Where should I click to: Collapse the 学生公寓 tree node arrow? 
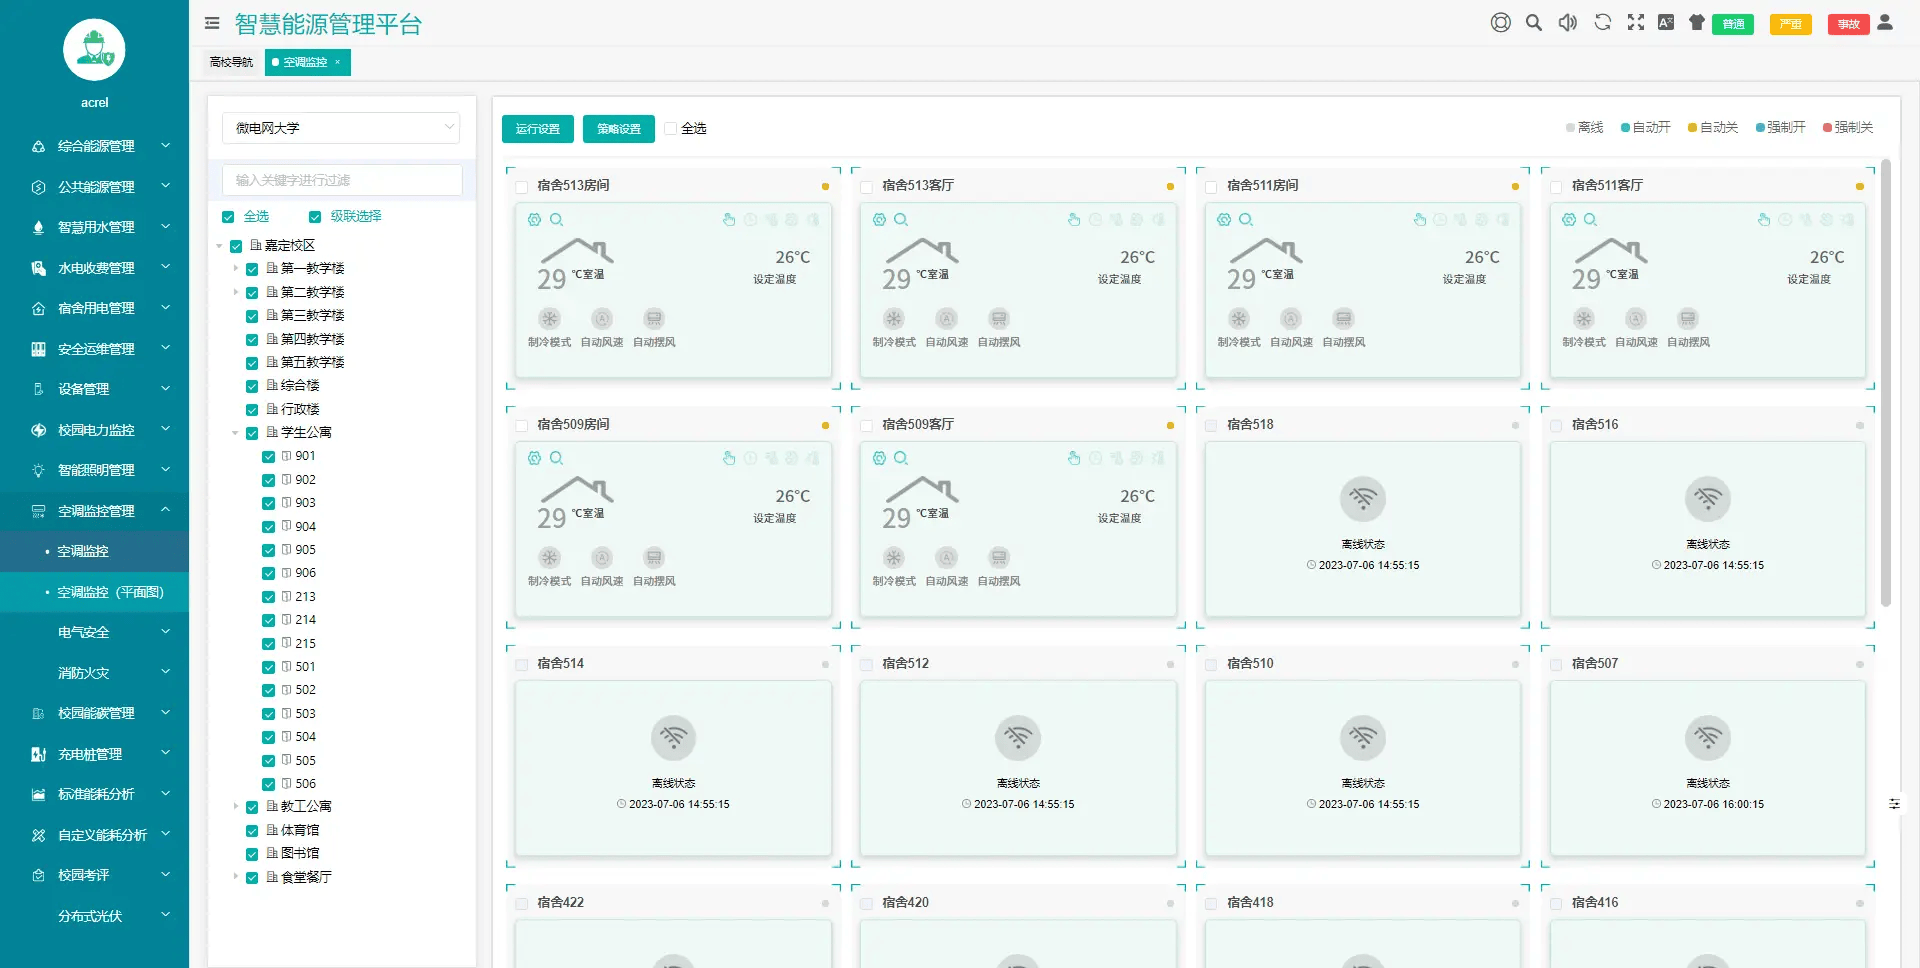tap(236, 433)
